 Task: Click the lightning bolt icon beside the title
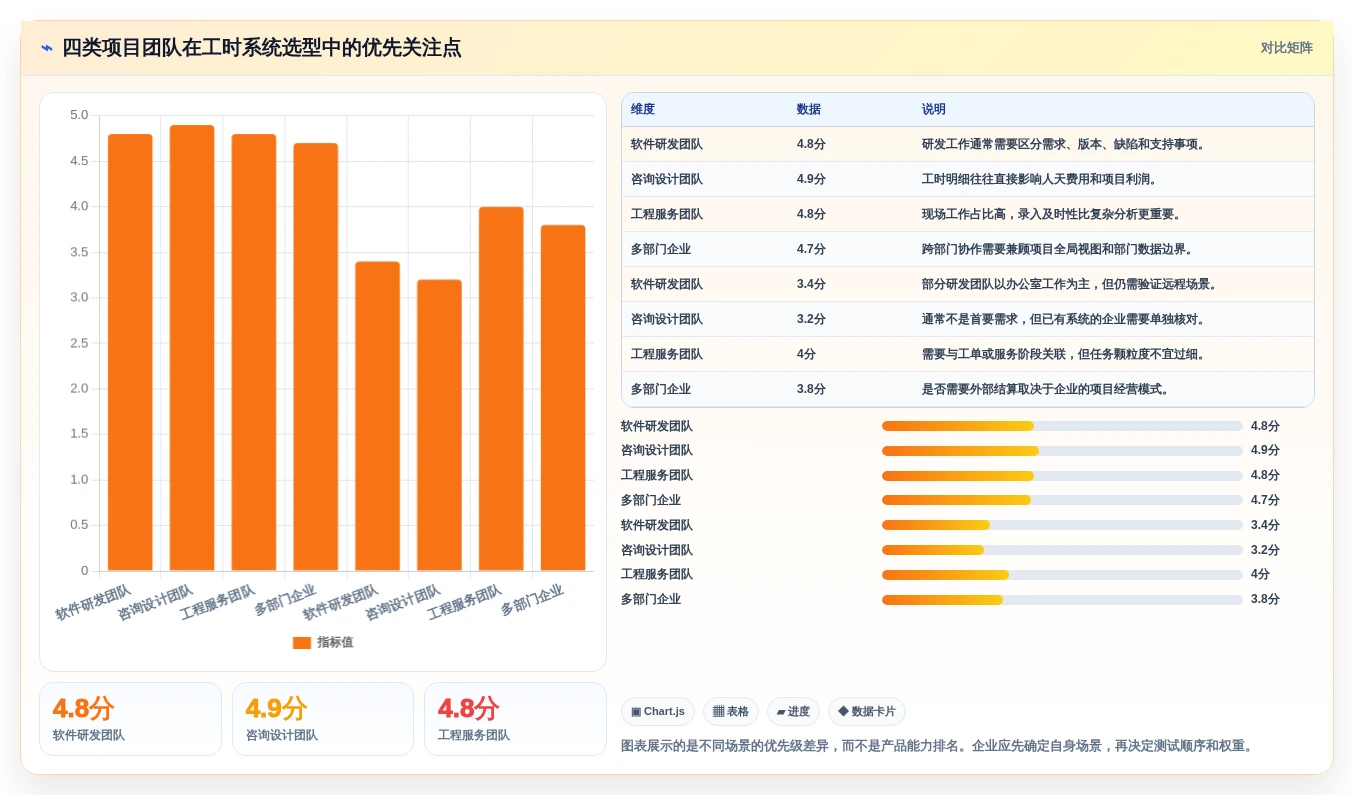coord(47,48)
